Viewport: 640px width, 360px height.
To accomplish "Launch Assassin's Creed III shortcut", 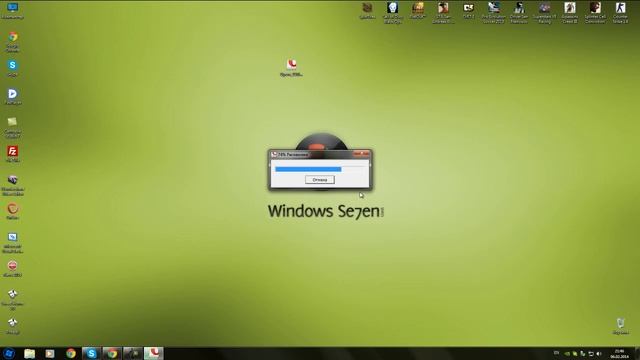I will (x=570, y=13).
